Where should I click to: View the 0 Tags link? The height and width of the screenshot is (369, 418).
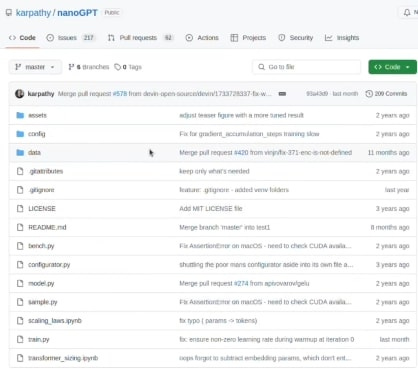click(x=128, y=67)
